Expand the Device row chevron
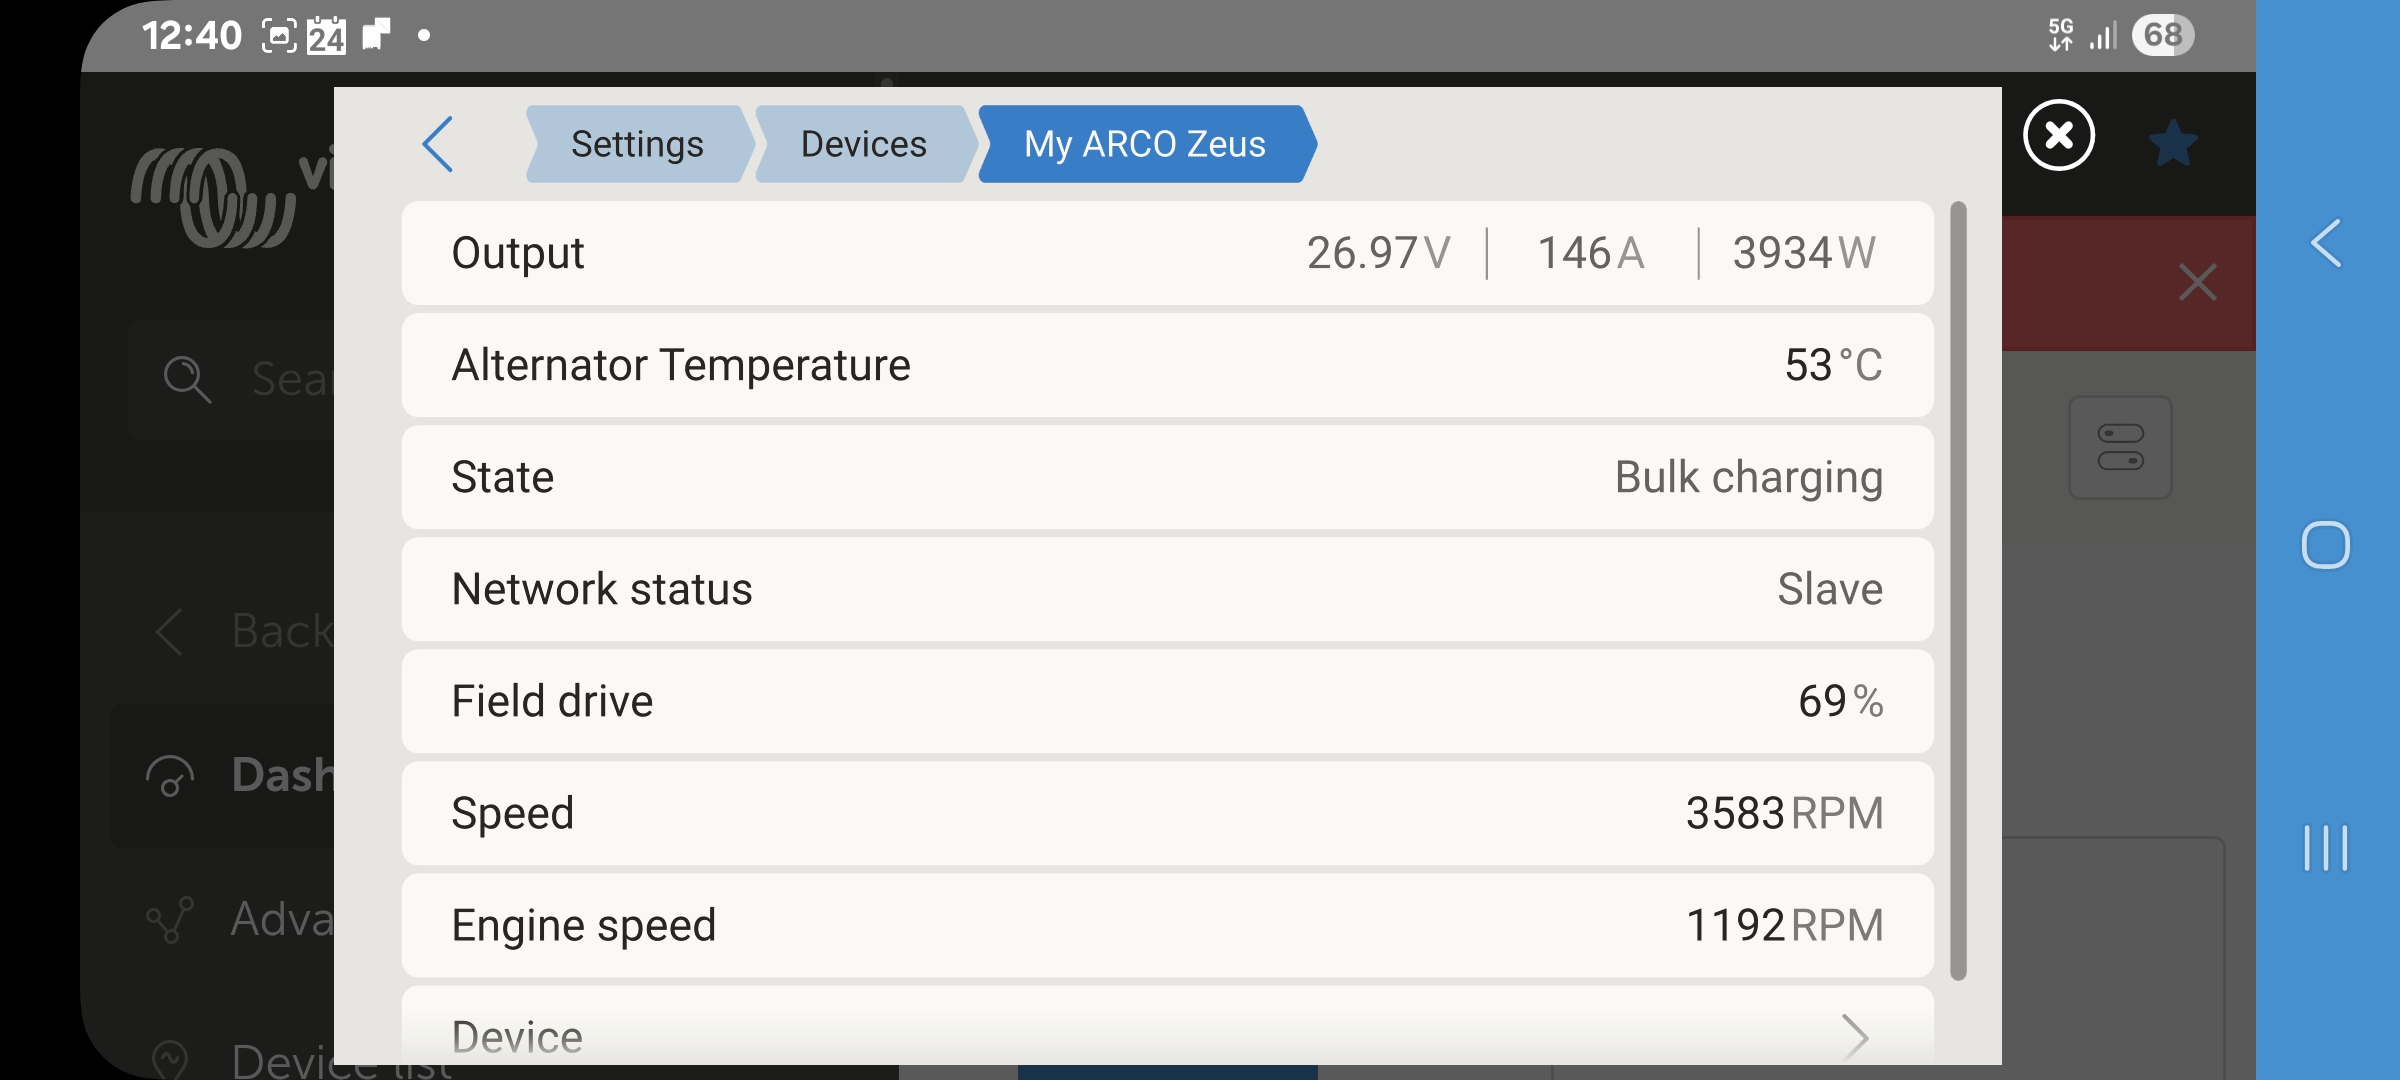 tap(1855, 1037)
